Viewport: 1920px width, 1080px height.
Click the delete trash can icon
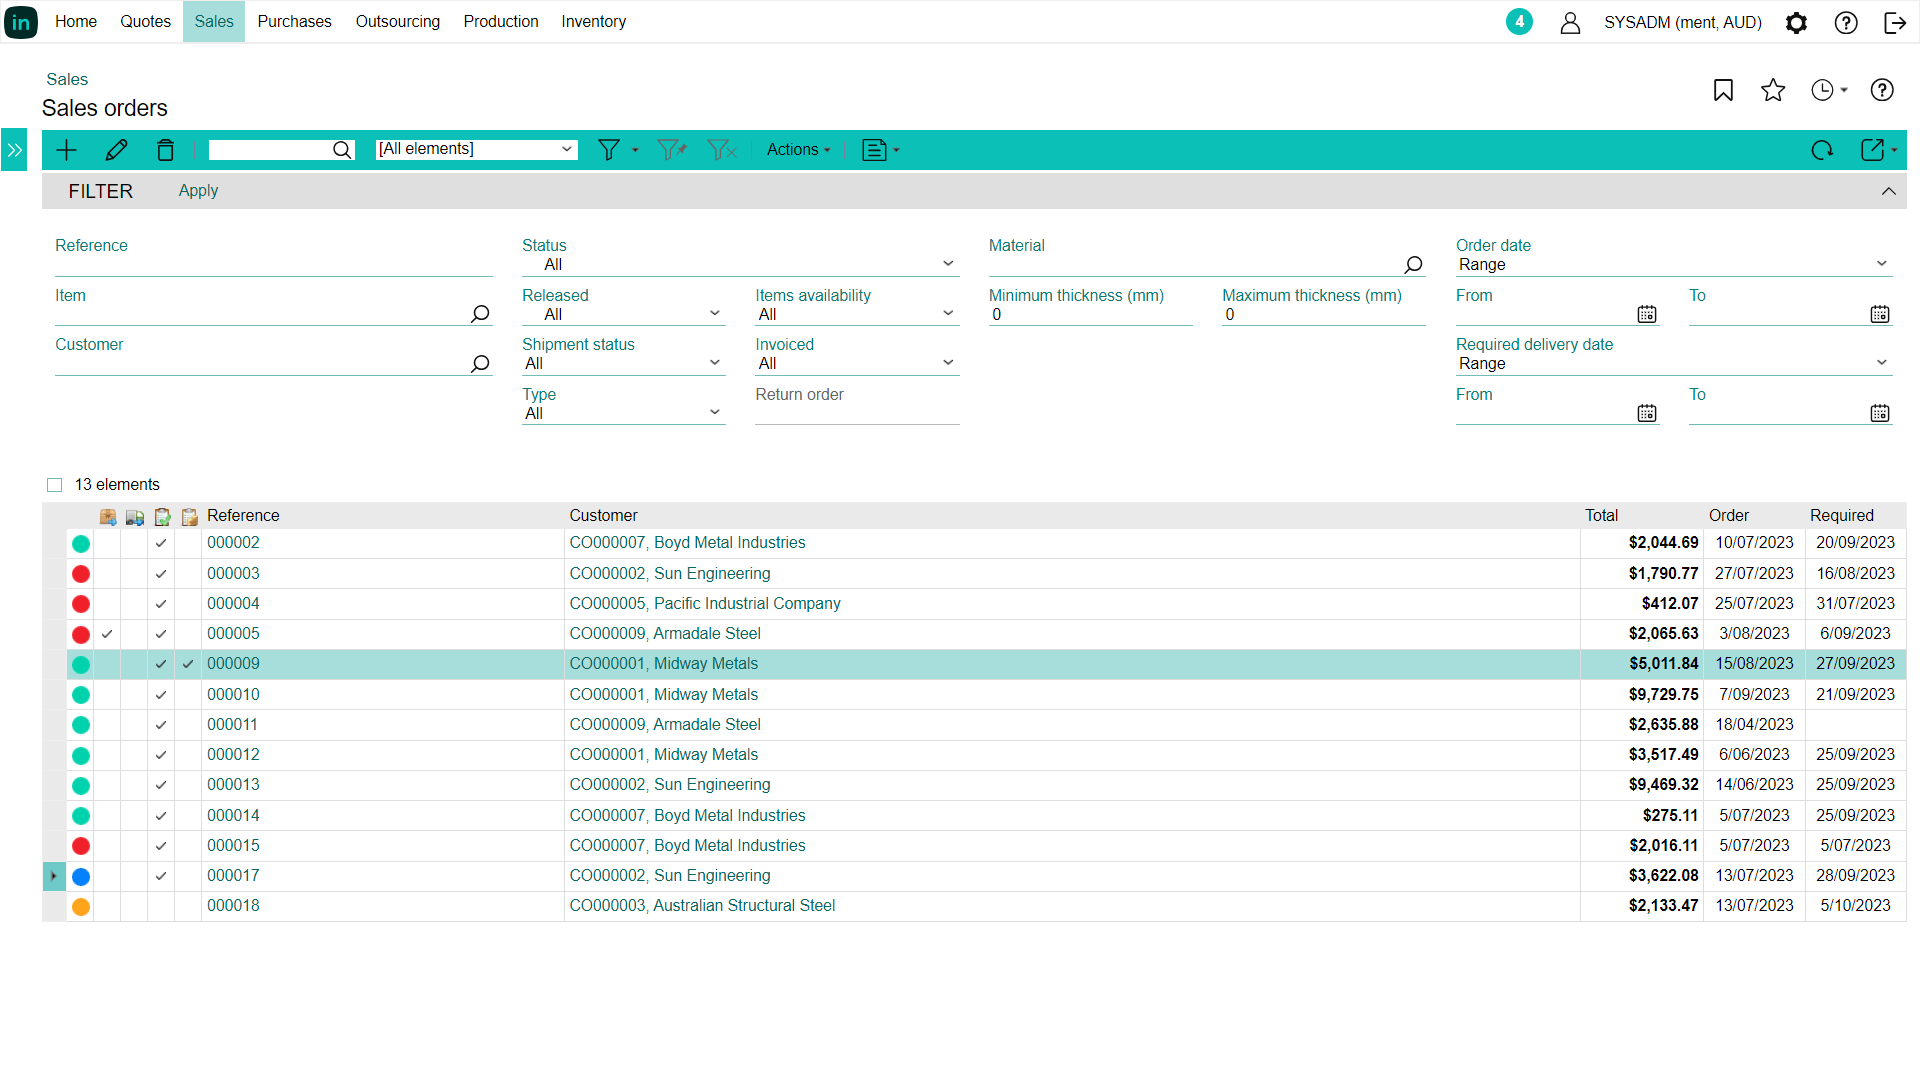[x=165, y=150]
